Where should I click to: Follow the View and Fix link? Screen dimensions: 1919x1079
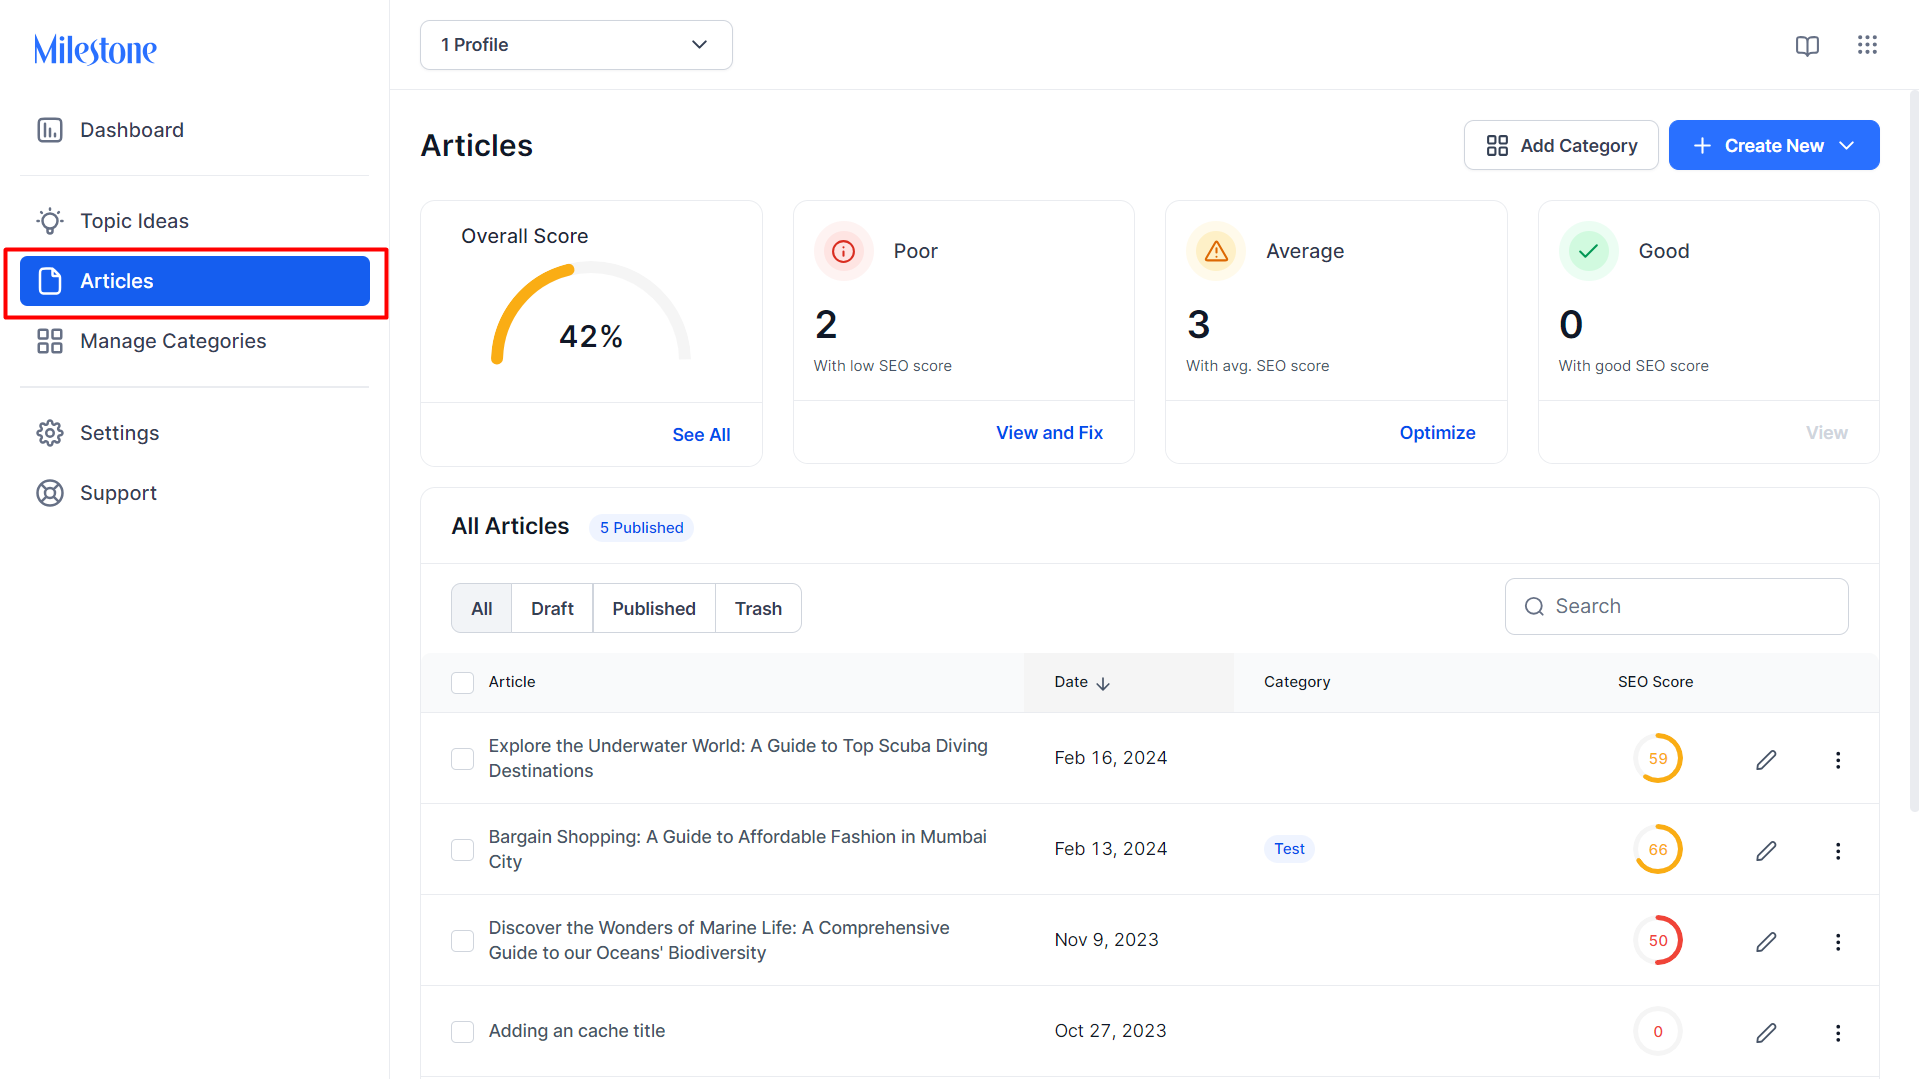1049,433
